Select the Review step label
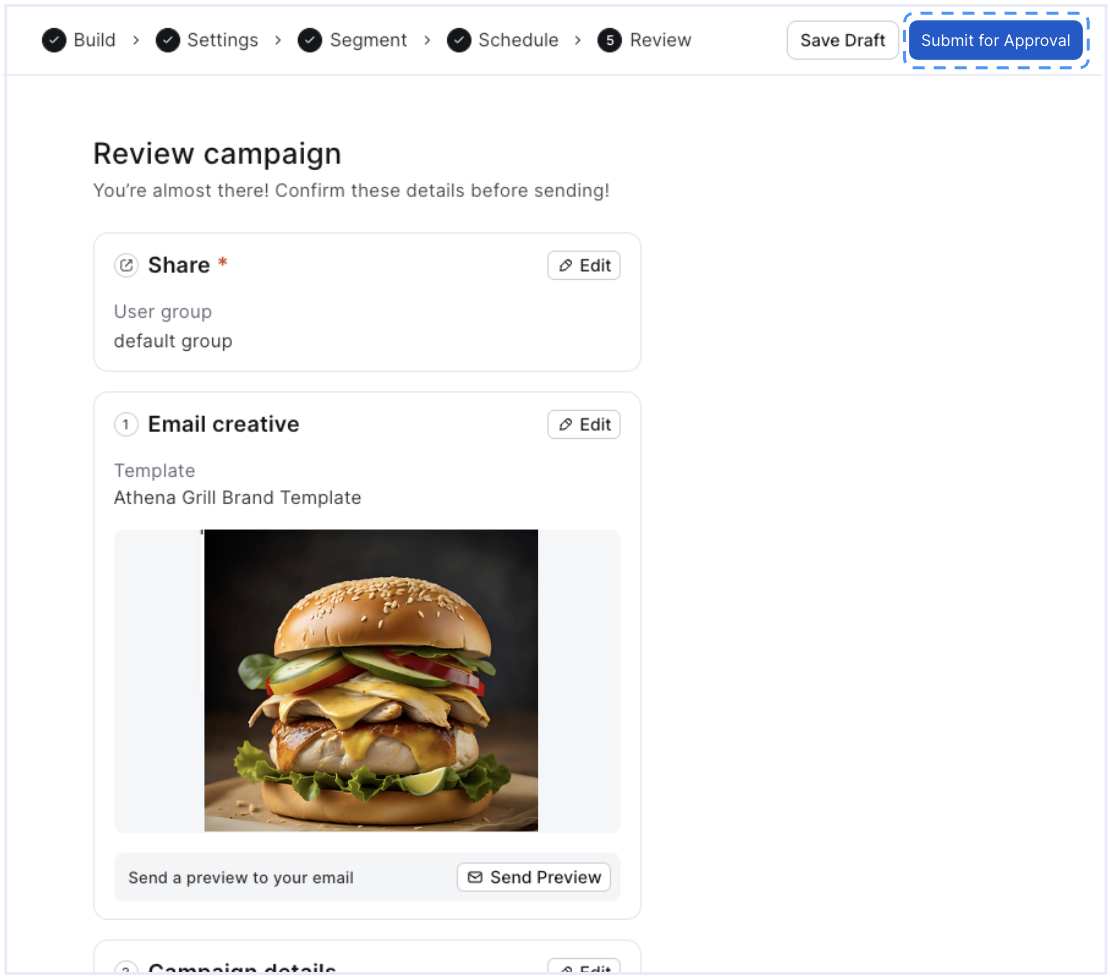Screen dimensions: 1110x980 [x=660, y=40]
